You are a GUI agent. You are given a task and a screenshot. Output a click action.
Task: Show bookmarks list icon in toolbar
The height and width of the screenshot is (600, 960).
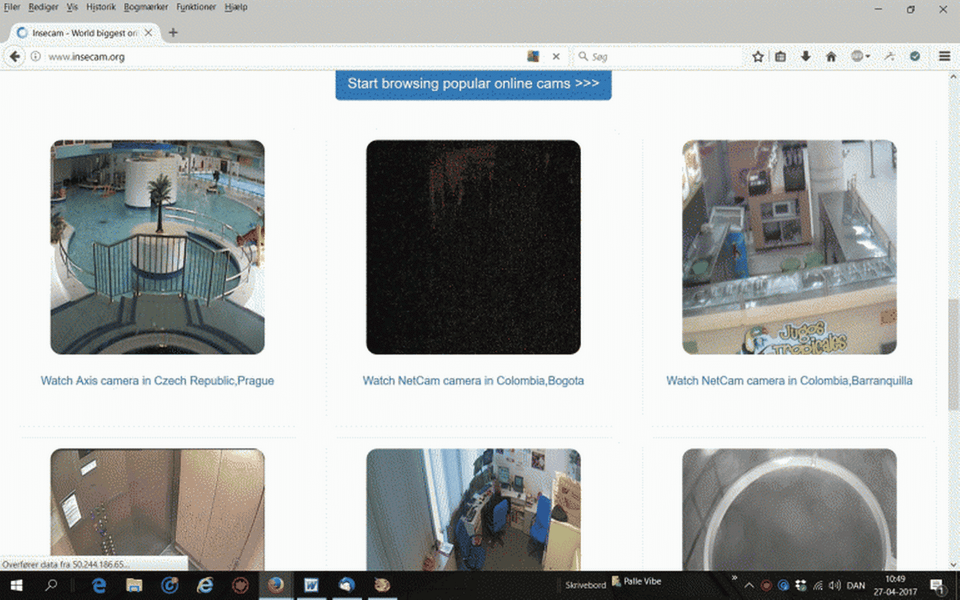pyautogui.click(x=781, y=57)
